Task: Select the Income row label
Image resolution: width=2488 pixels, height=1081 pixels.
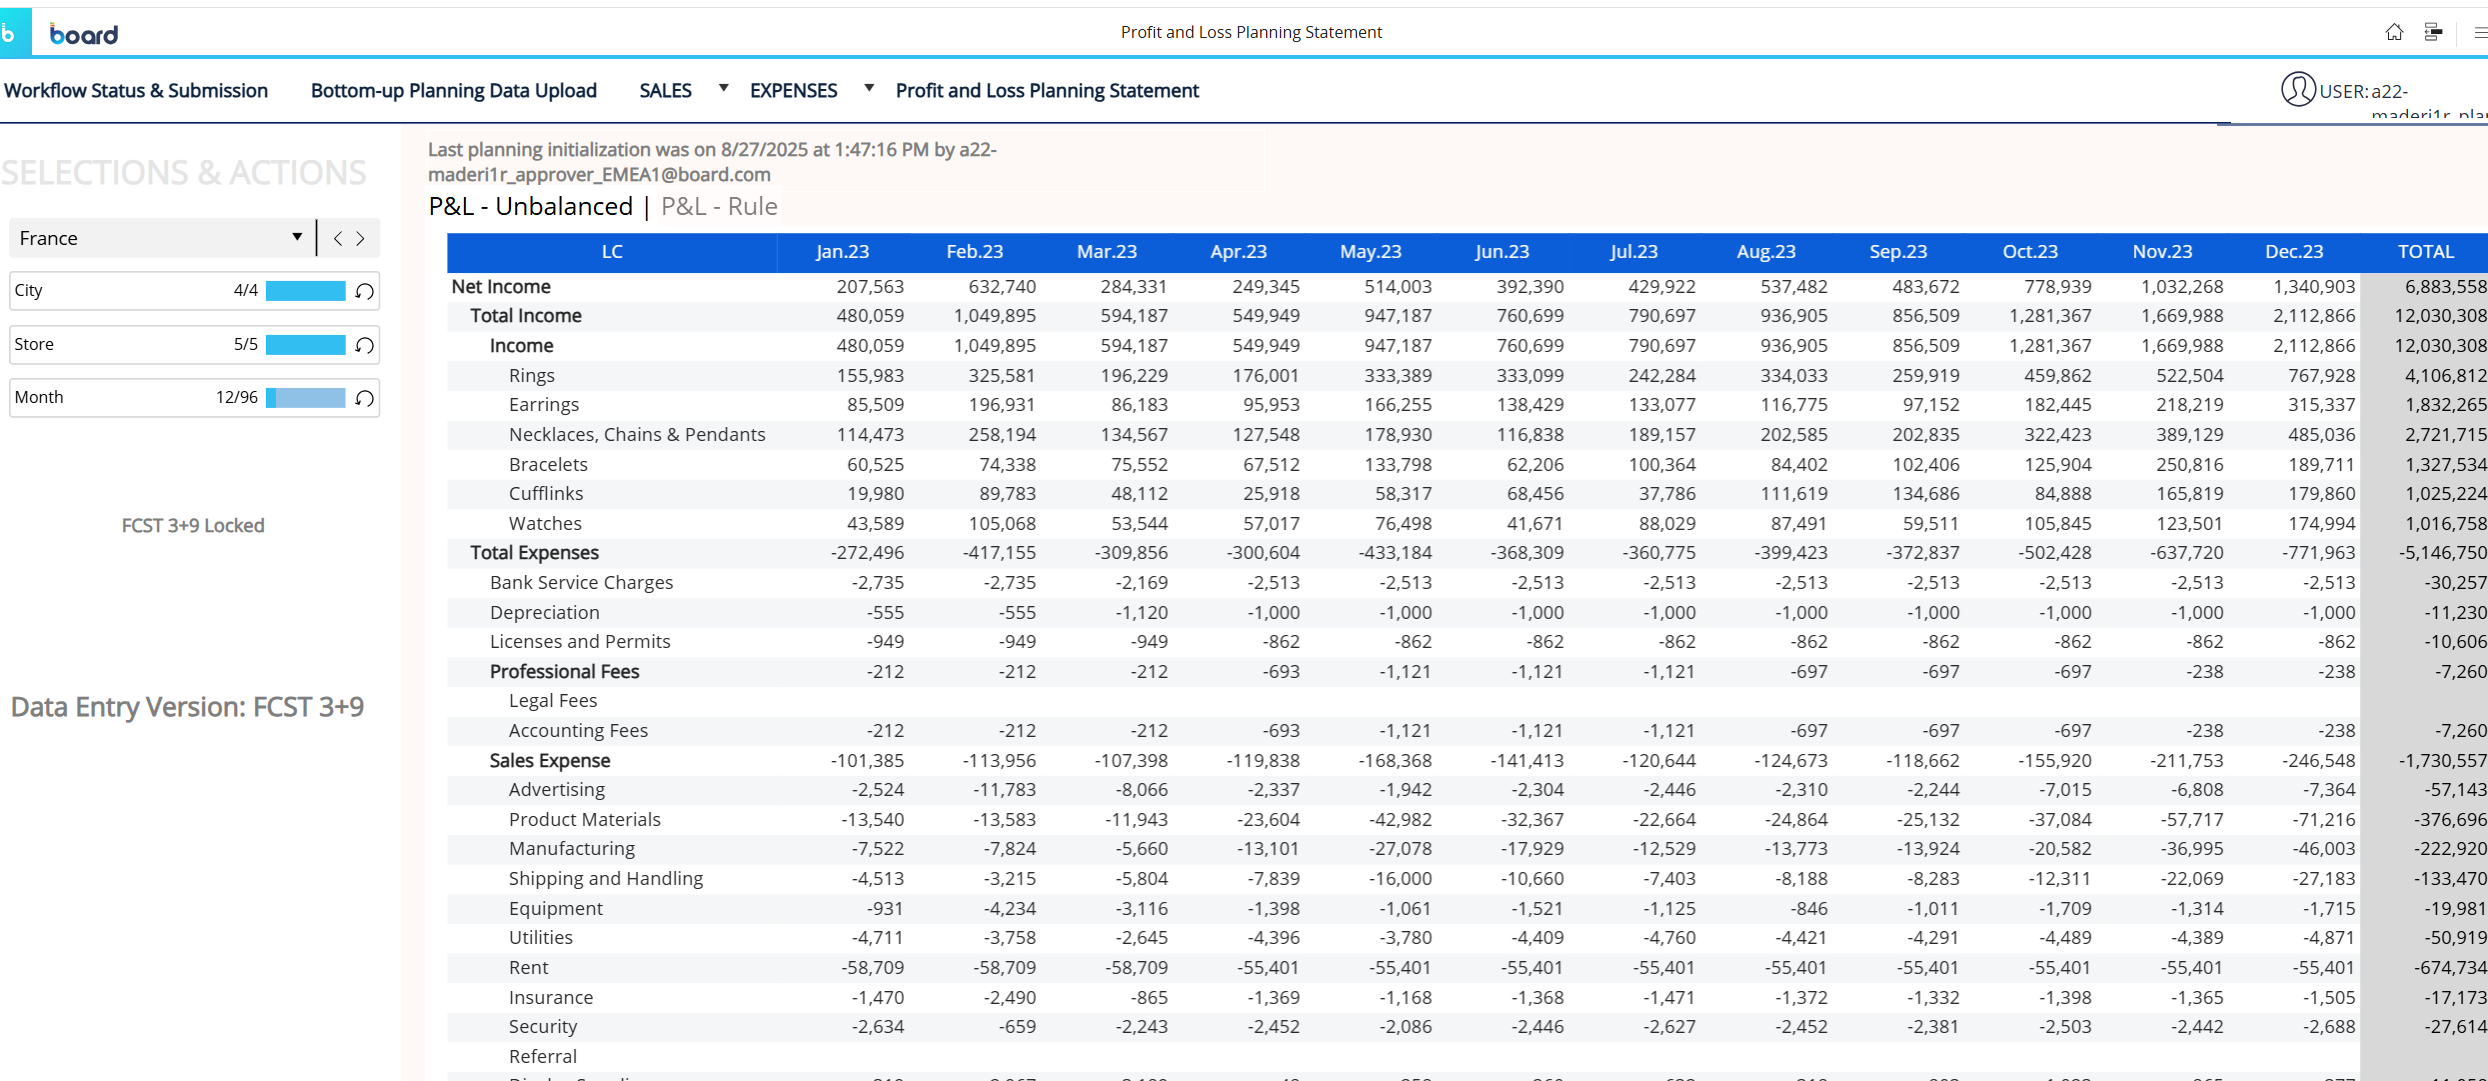Action: (521, 346)
